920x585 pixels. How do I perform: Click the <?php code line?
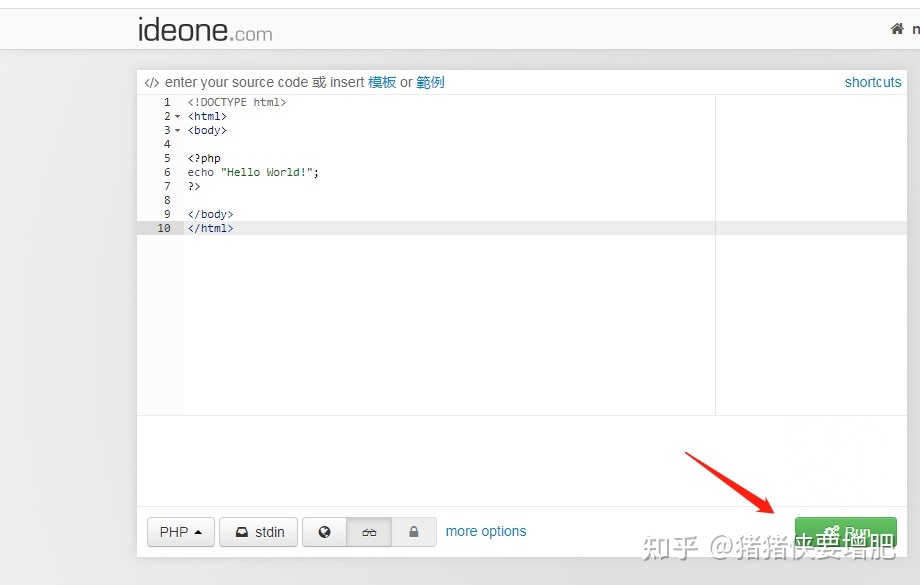[x=204, y=158]
